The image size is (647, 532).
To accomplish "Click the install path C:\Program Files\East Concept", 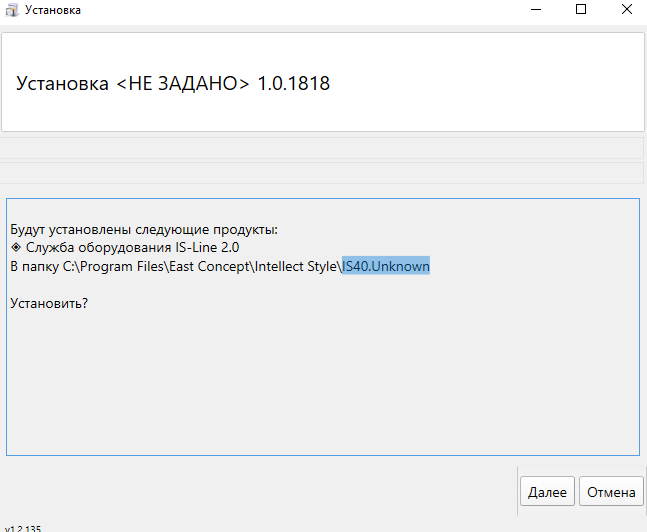I will (156, 266).
